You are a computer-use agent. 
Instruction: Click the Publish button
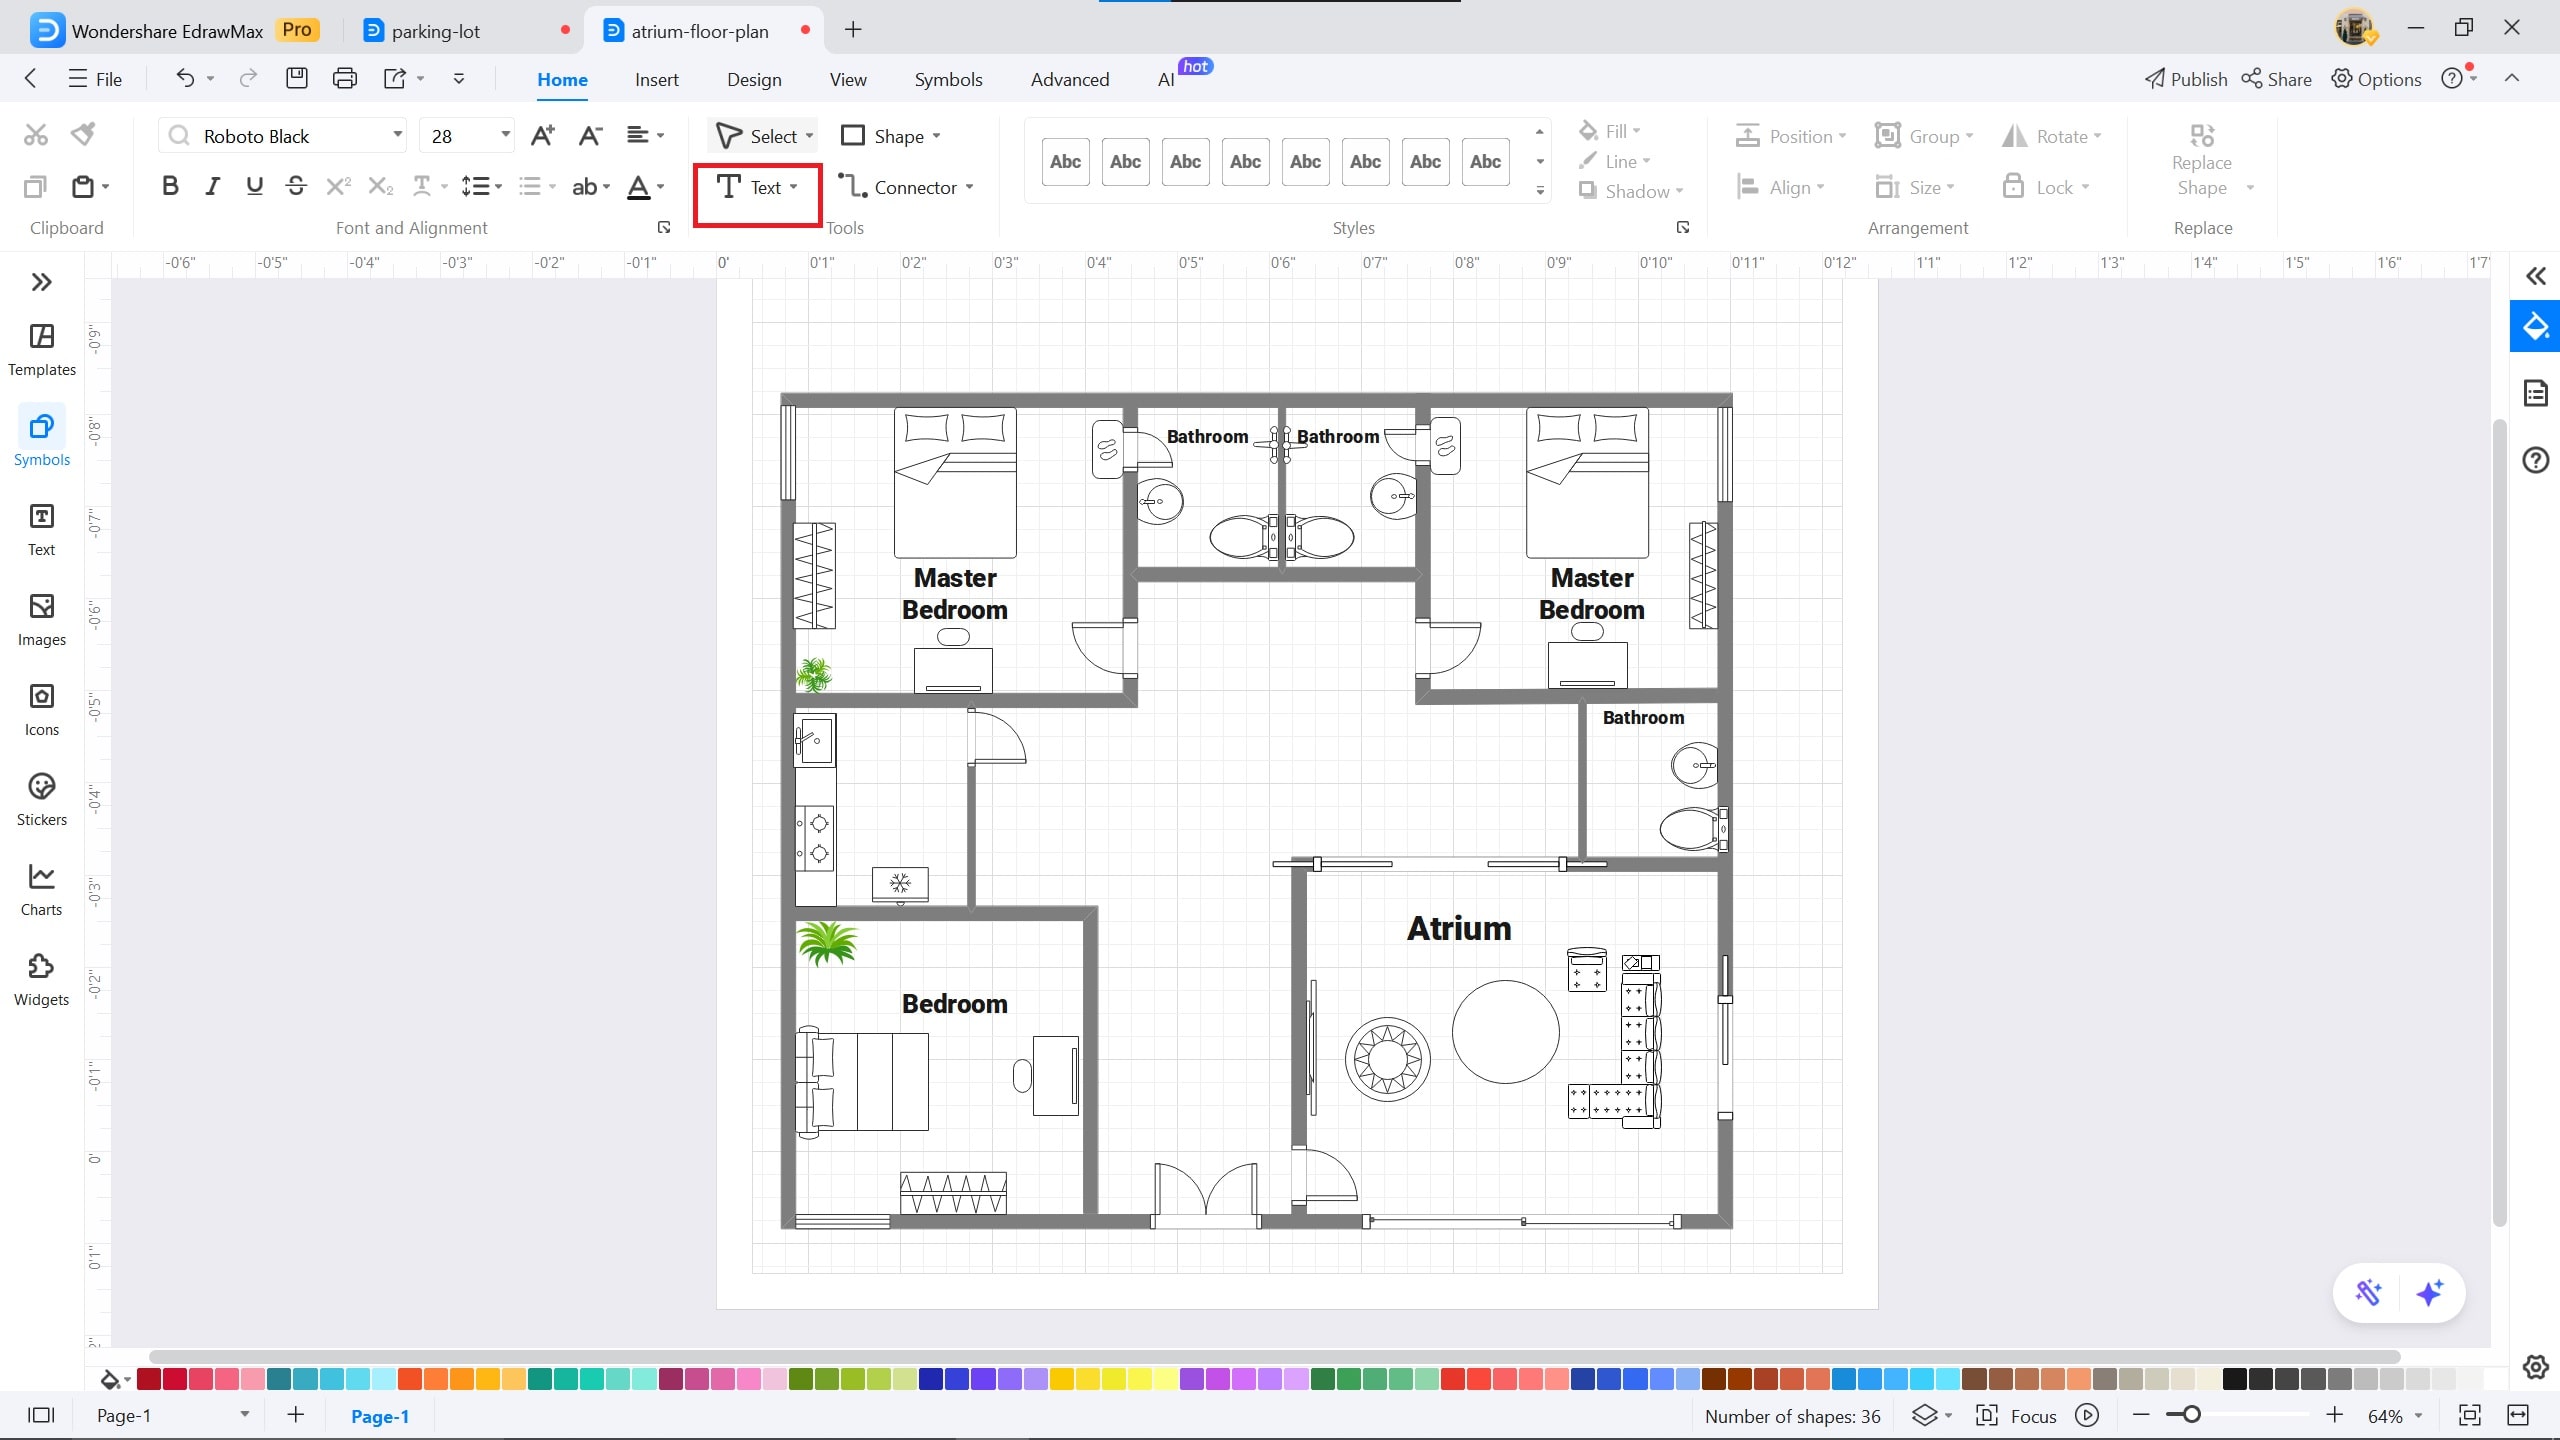pyautogui.click(x=2185, y=79)
